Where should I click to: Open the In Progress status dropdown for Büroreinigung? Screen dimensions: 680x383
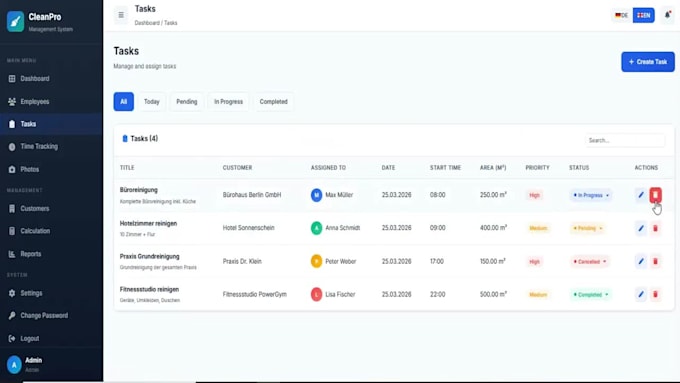coord(591,195)
